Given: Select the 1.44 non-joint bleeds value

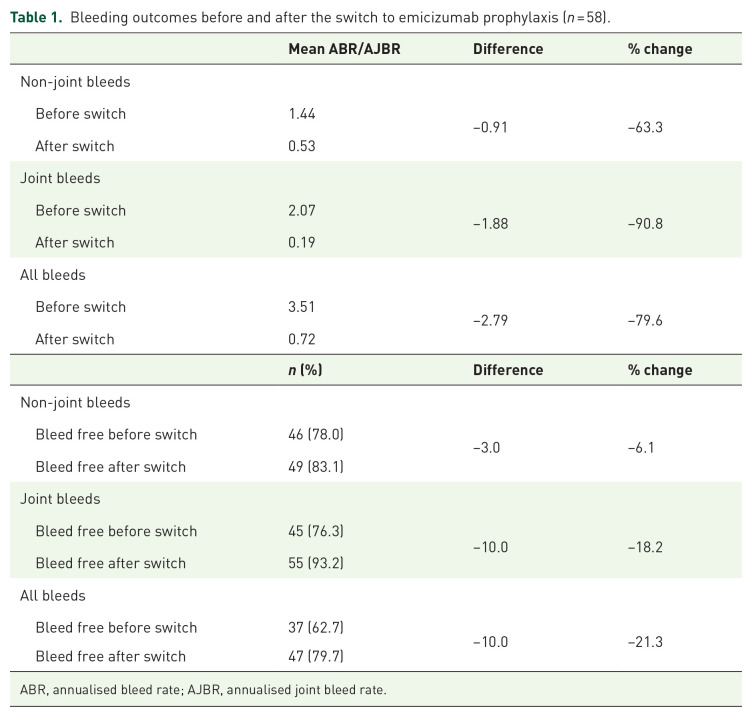Looking at the screenshot, I should click(x=303, y=114).
